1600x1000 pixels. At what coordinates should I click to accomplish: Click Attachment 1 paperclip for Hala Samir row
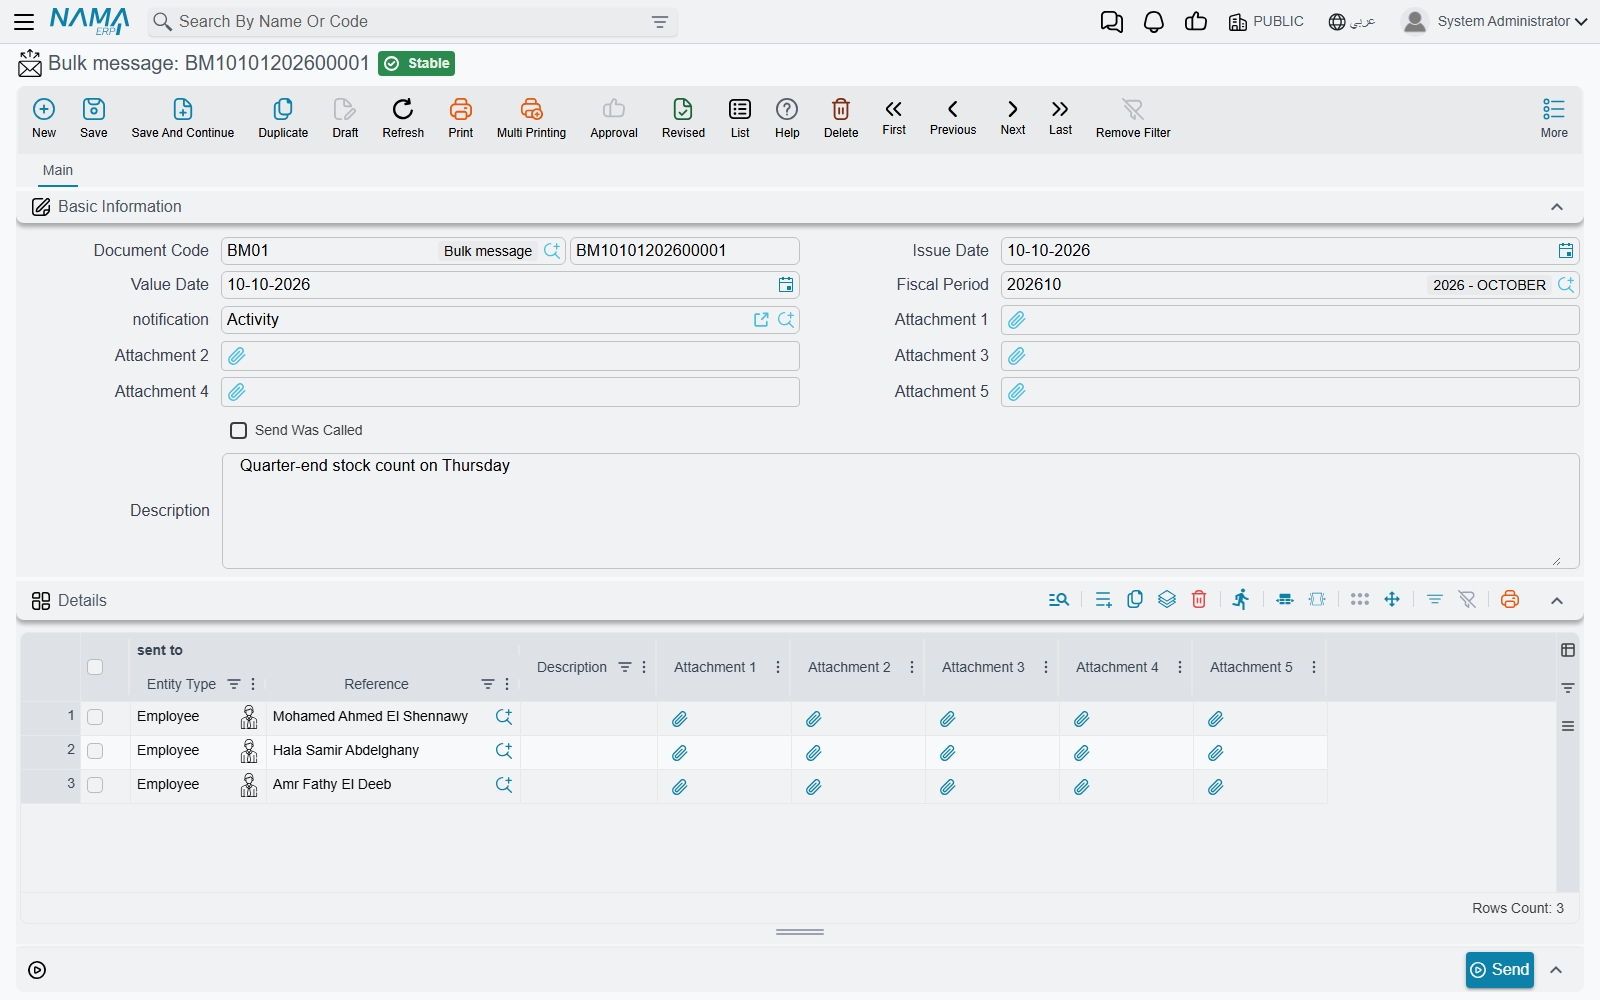[x=680, y=753]
